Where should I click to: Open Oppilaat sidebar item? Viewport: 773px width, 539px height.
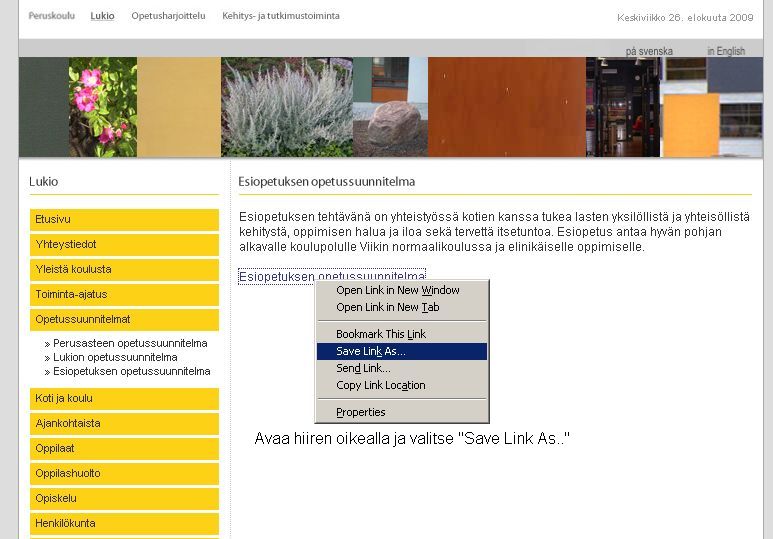pyautogui.click(x=124, y=449)
